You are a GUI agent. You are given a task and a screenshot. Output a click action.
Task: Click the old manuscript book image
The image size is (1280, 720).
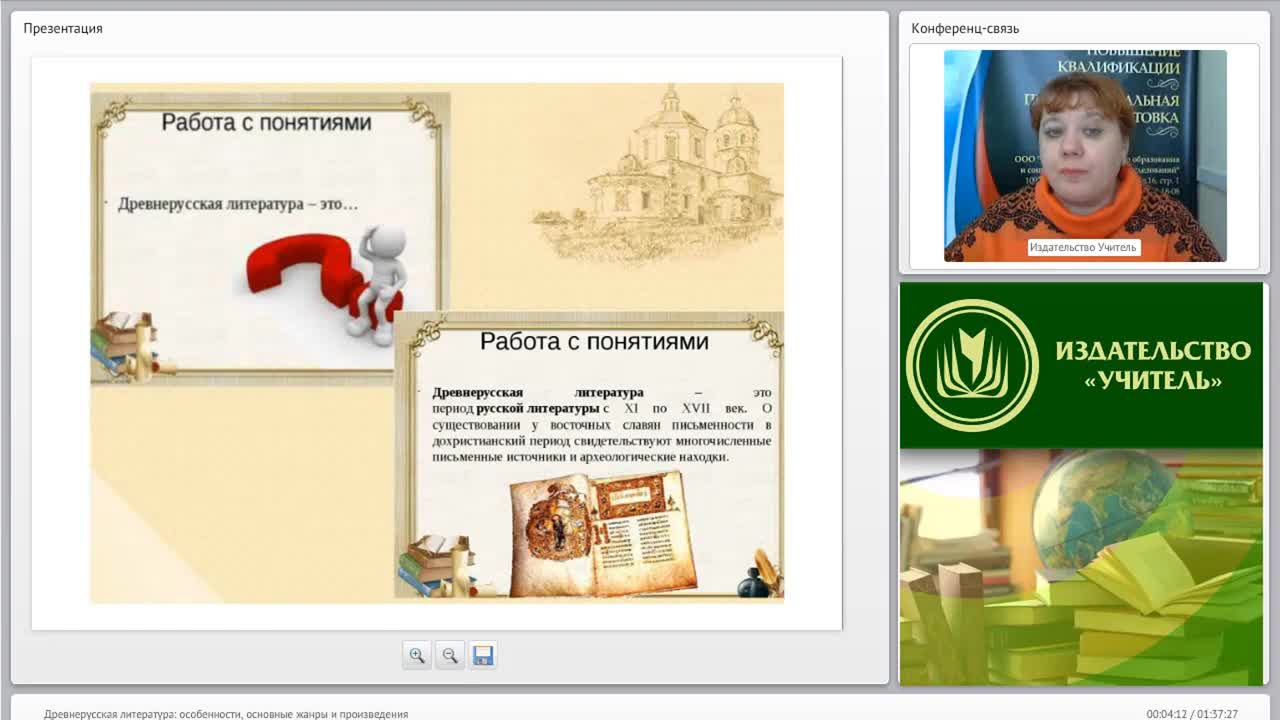coord(604,534)
